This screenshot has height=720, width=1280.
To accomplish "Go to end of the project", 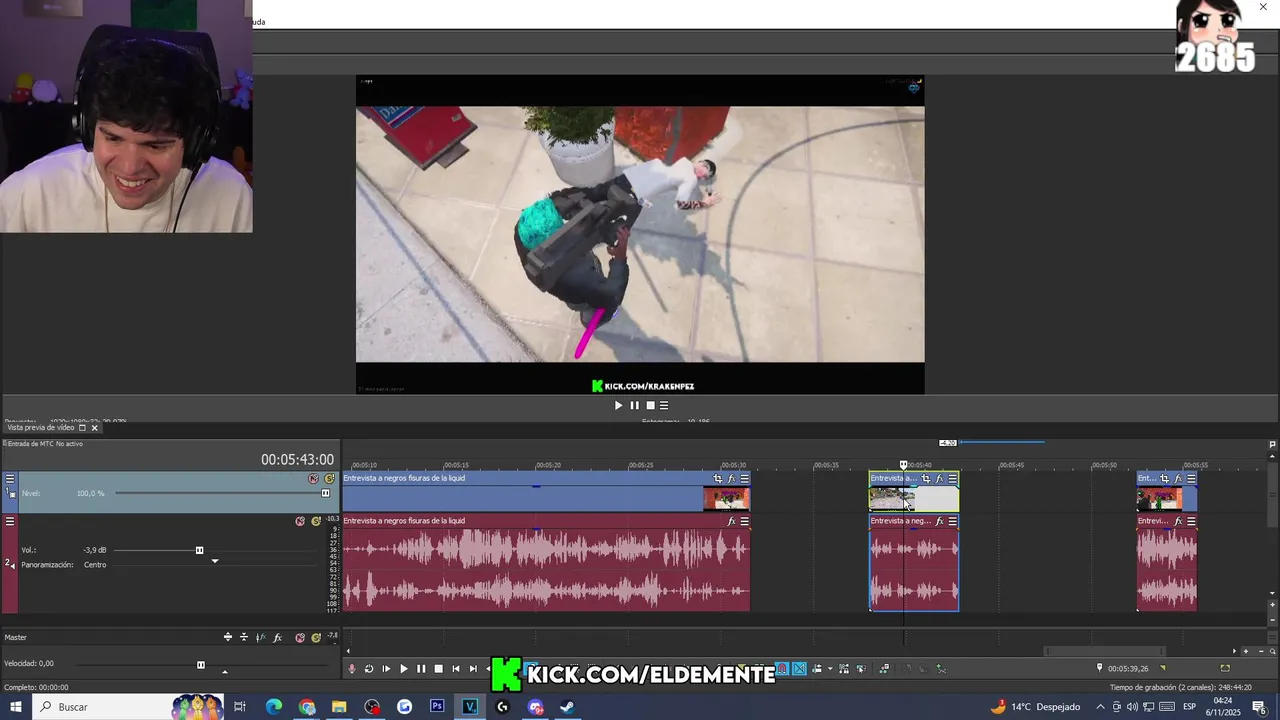I will pyautogui.click(x=473, y=669).
